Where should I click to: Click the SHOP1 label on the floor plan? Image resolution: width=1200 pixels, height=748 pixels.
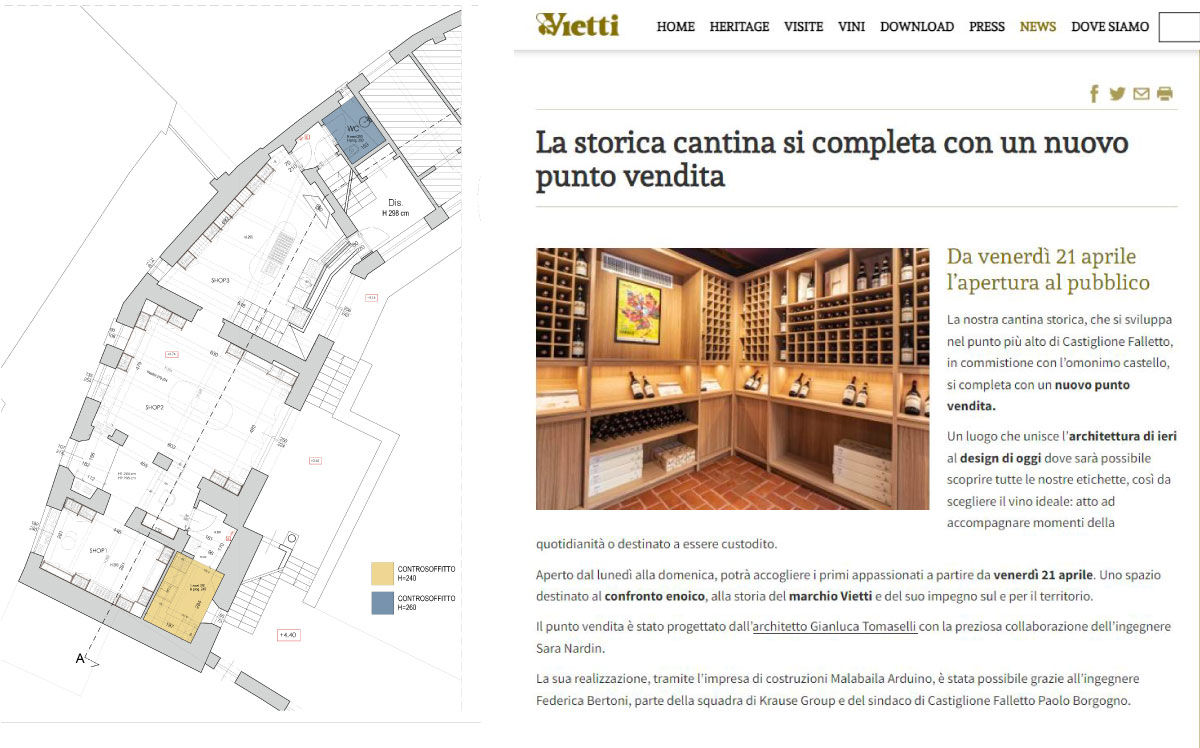coord(98,551)
